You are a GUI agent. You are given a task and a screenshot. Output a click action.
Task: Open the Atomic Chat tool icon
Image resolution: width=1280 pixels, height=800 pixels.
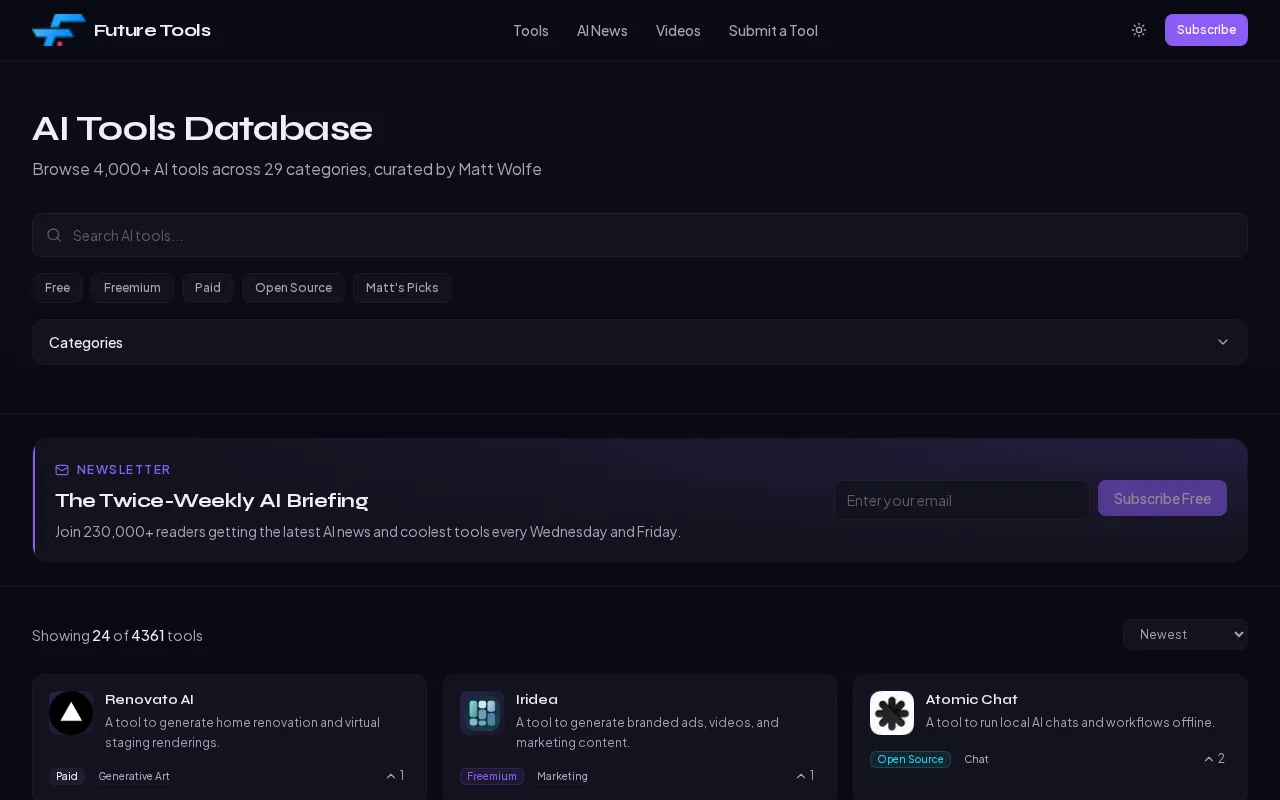tap(892, 713)
